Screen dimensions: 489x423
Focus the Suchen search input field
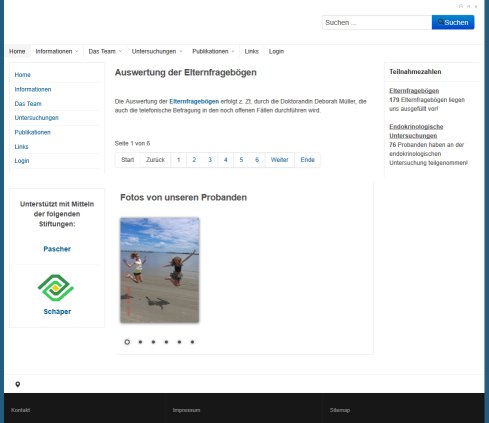(x=377, y=22)
